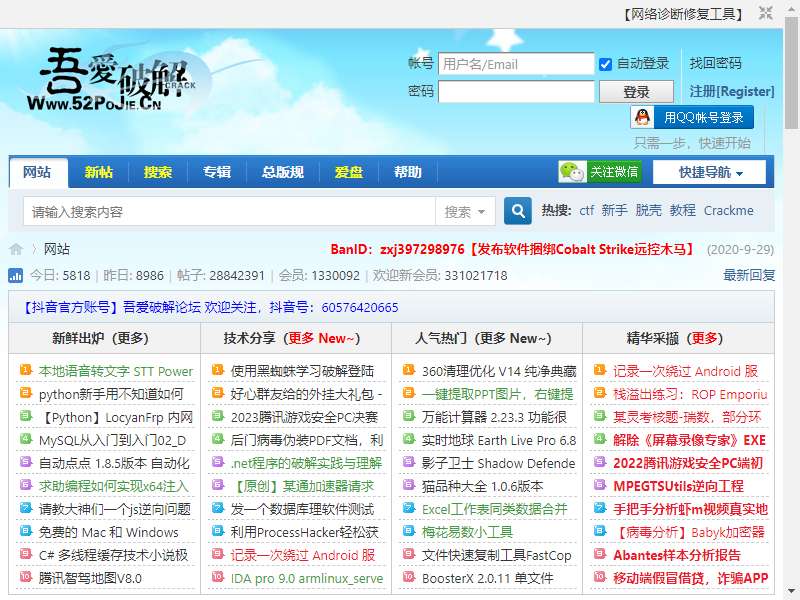
Task: Click rank 3 icon beside LocyanFrp 内网
Action: (26, 415)
